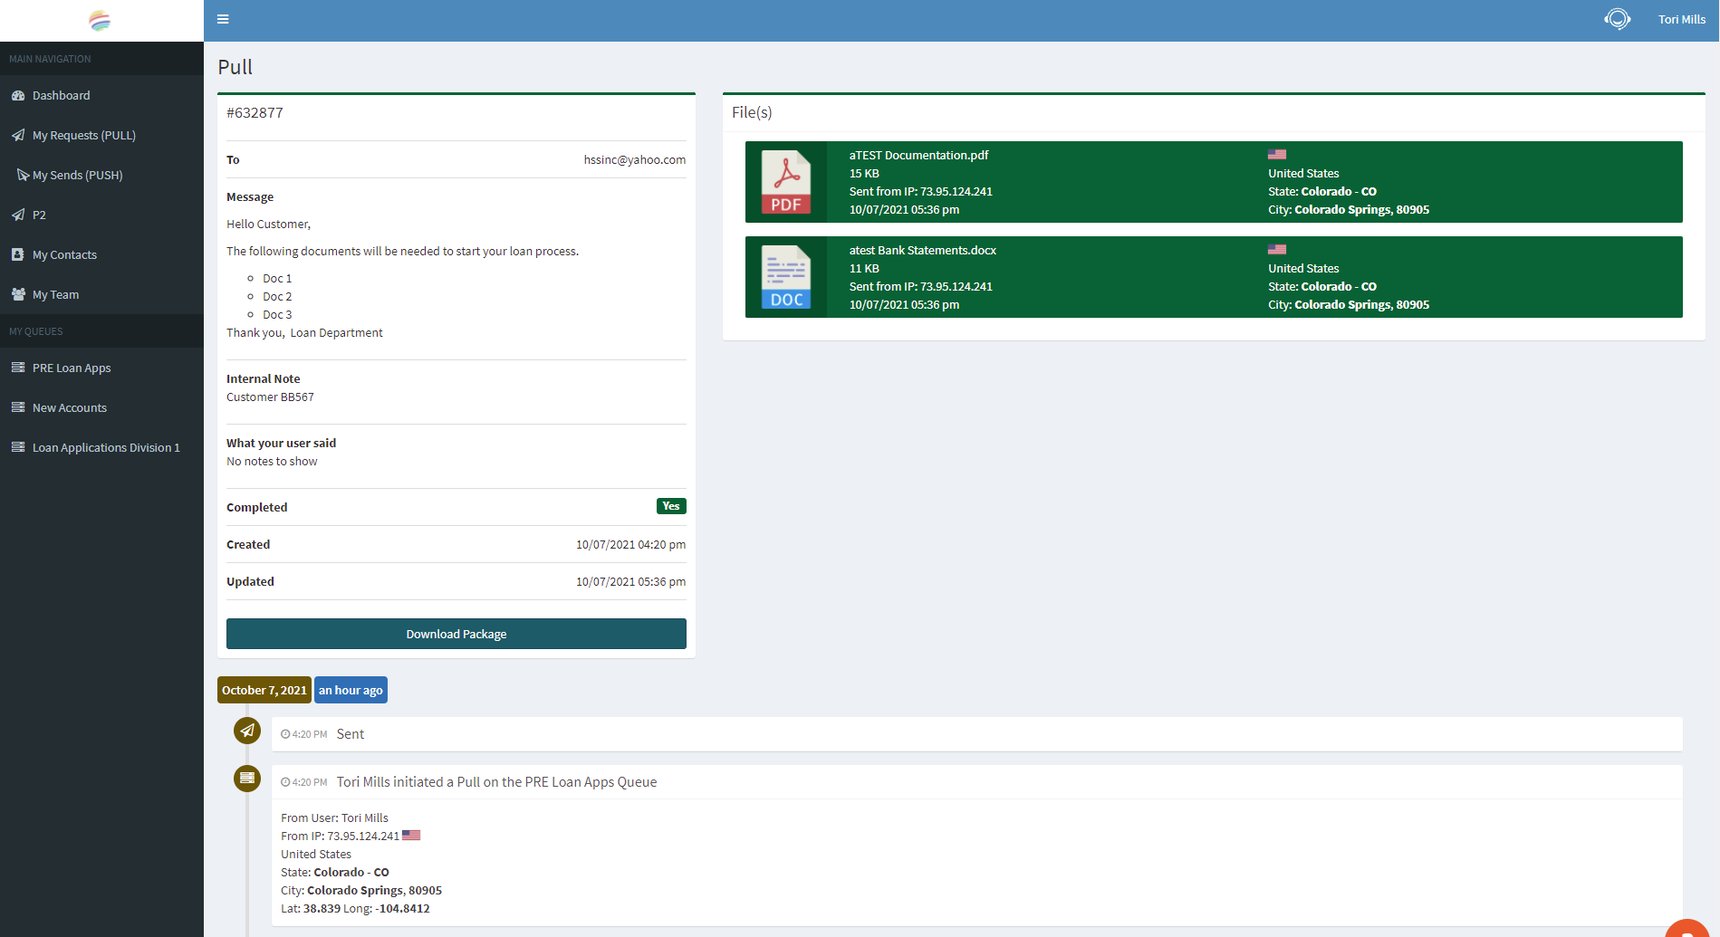Click the queue timeline marker icon

(x=247, y=778)
